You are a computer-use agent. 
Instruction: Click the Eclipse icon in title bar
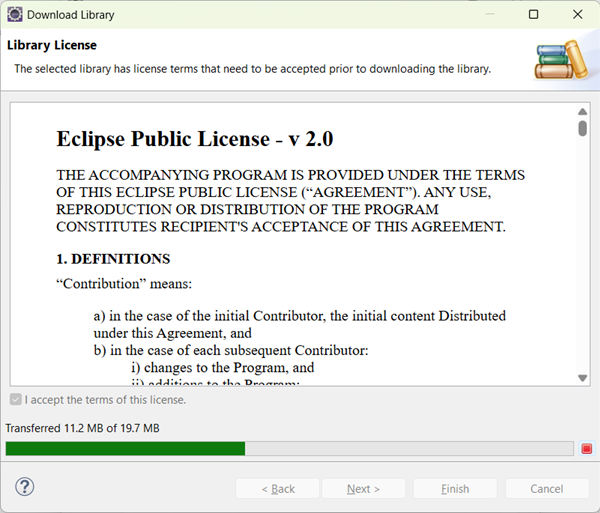pyautogui.click(x=15, y=15)
